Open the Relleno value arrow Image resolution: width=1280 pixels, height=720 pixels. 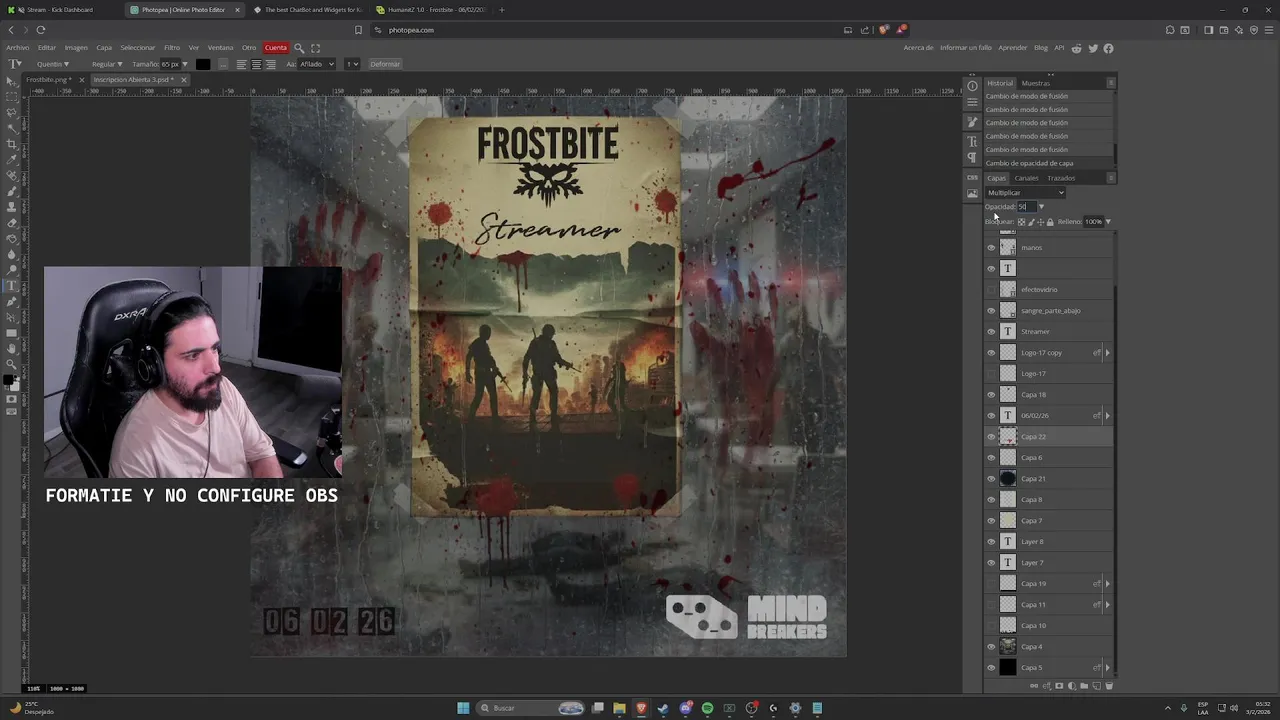point(1107,222)
